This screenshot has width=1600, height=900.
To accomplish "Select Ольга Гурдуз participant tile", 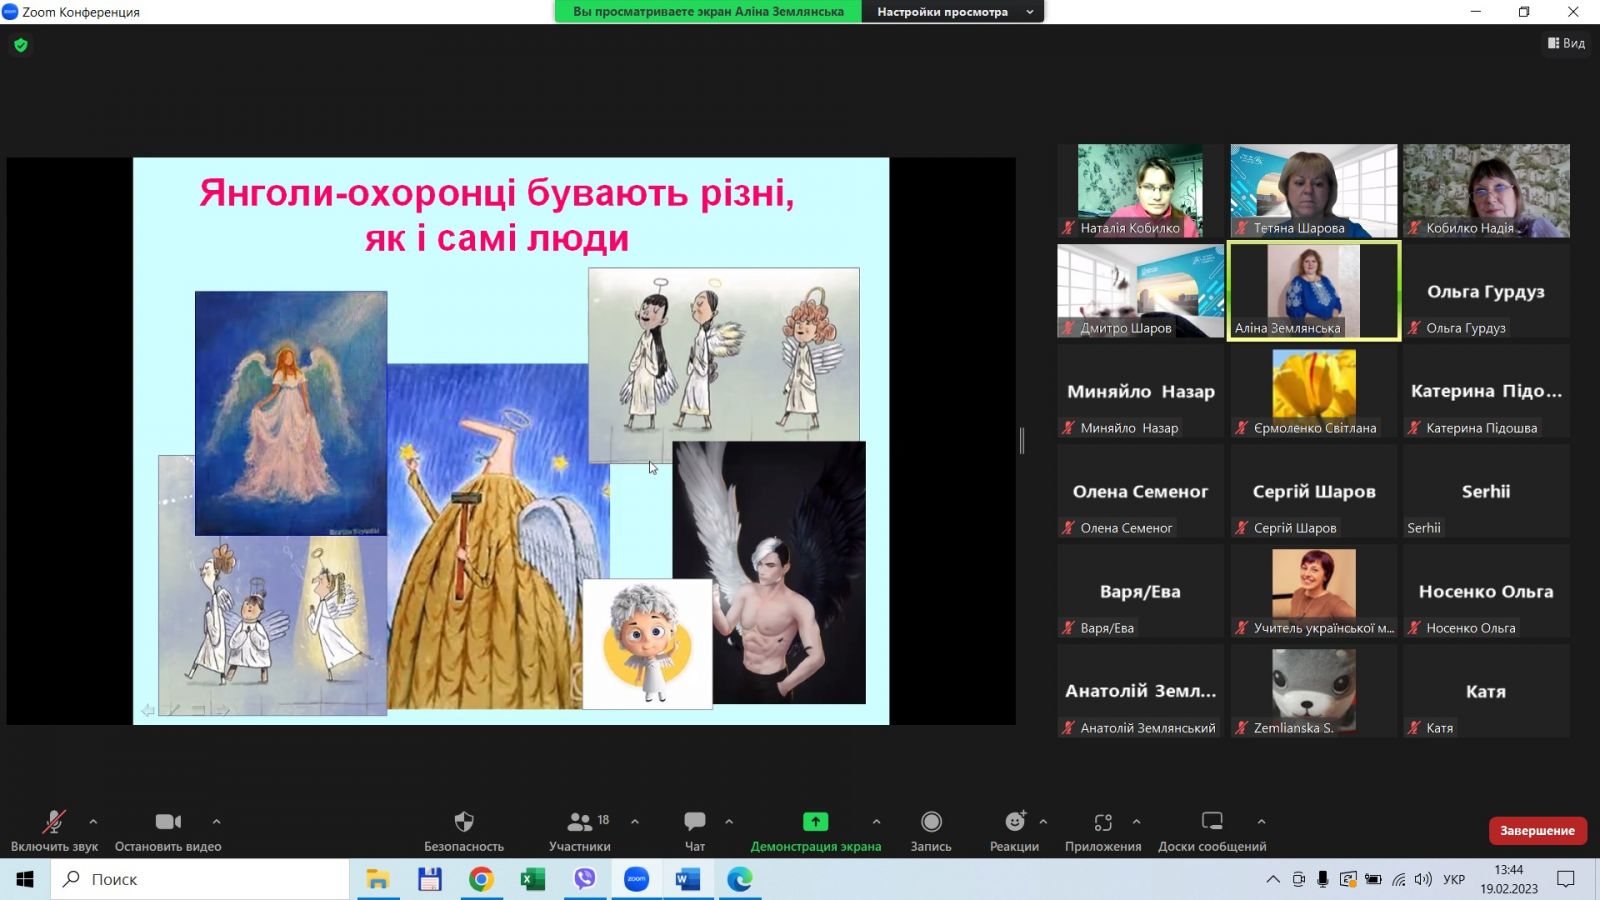I will 1486,290.
